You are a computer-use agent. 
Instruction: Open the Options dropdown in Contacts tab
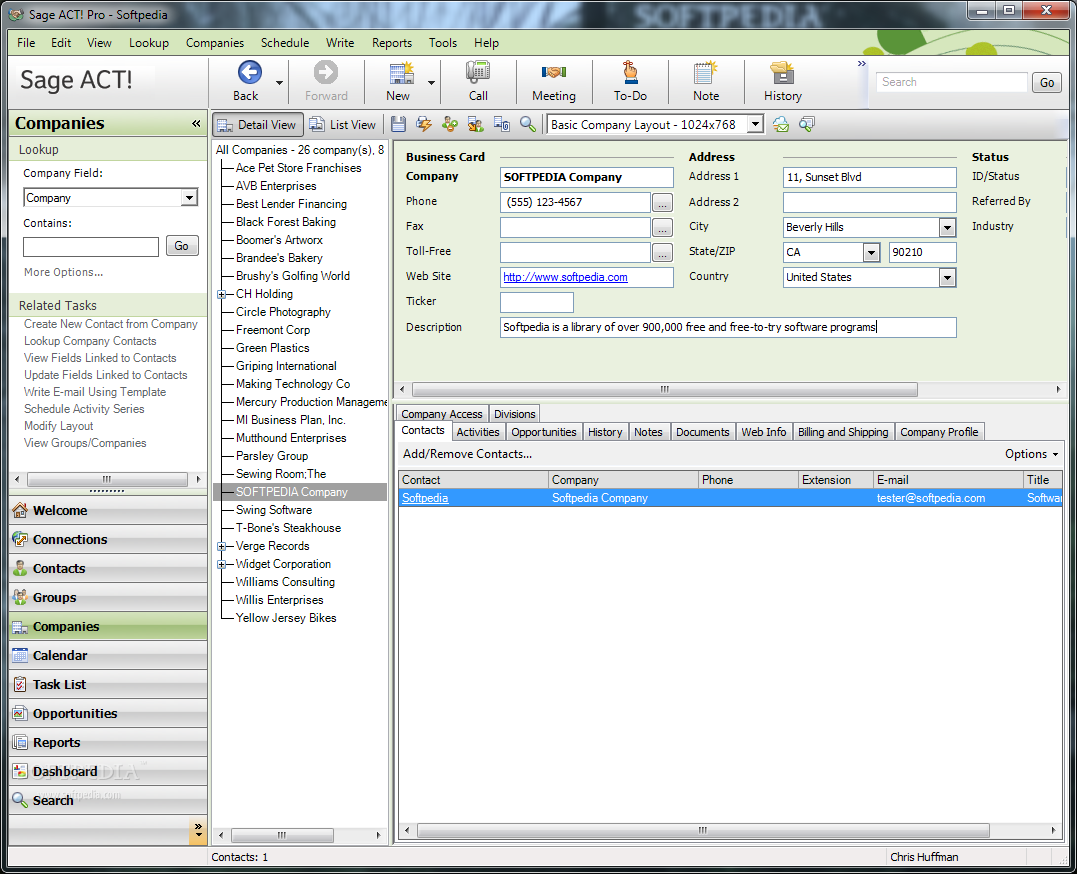click(1032, 454)
